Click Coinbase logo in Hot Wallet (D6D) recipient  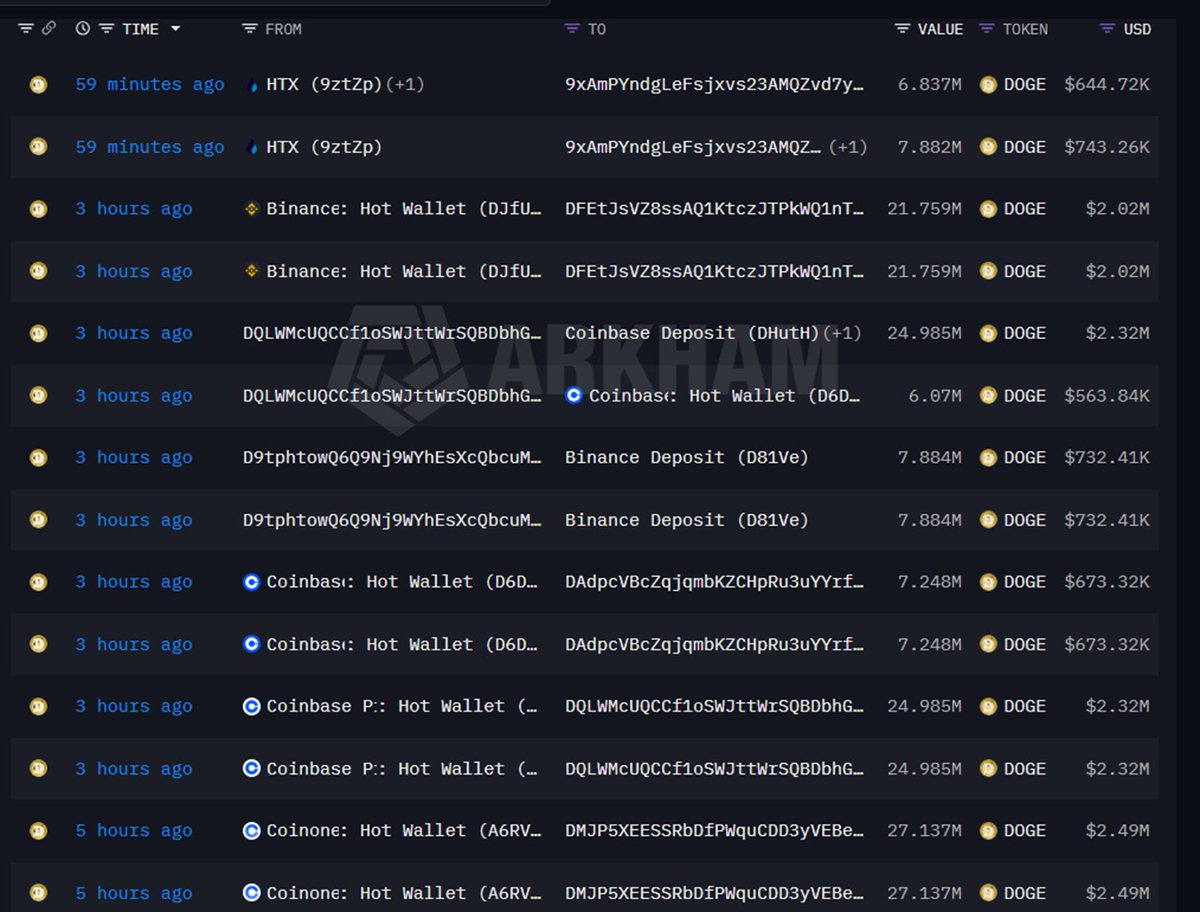tap(574, 396)
